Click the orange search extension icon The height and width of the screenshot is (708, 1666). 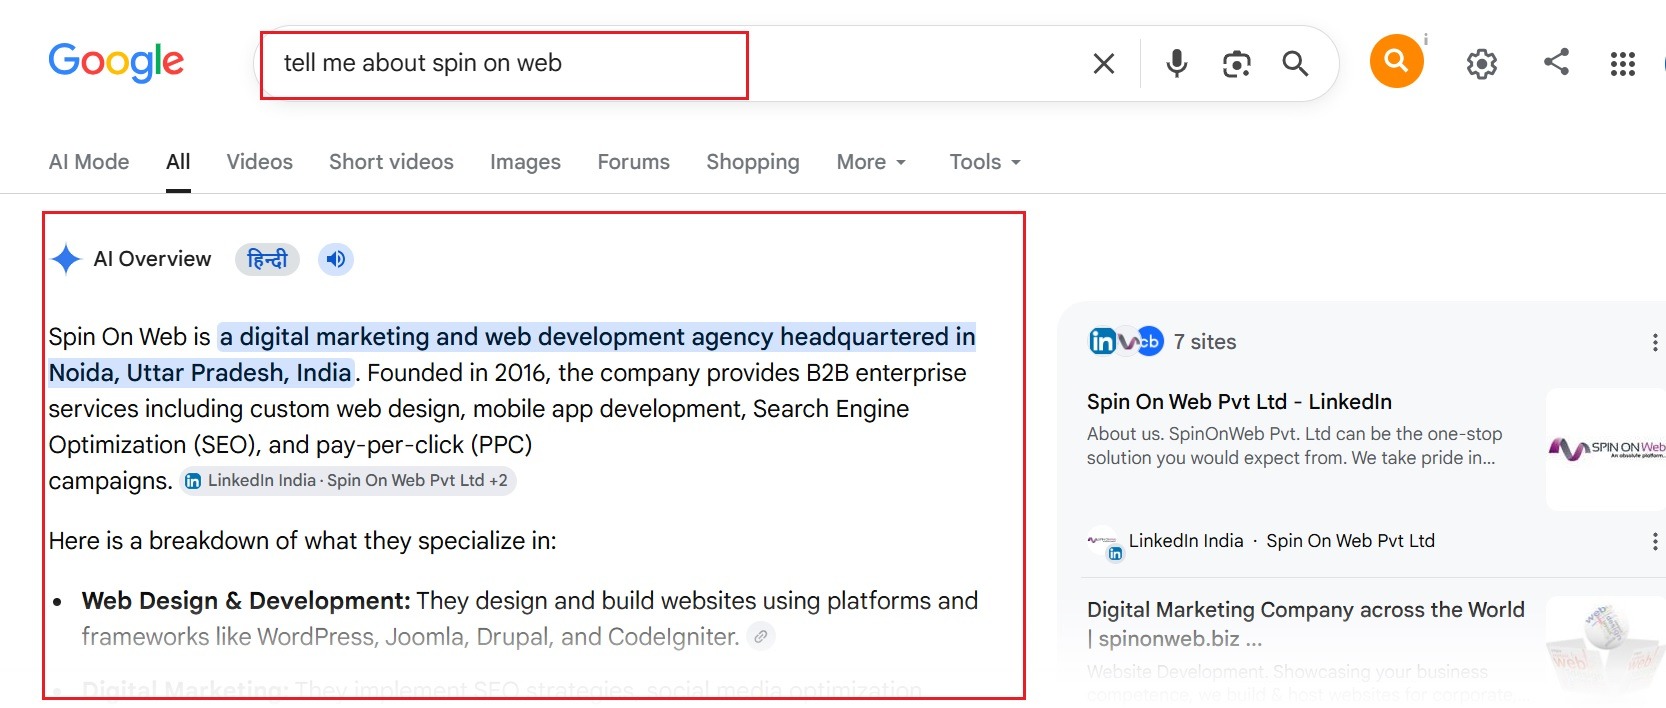[1397, 61]
